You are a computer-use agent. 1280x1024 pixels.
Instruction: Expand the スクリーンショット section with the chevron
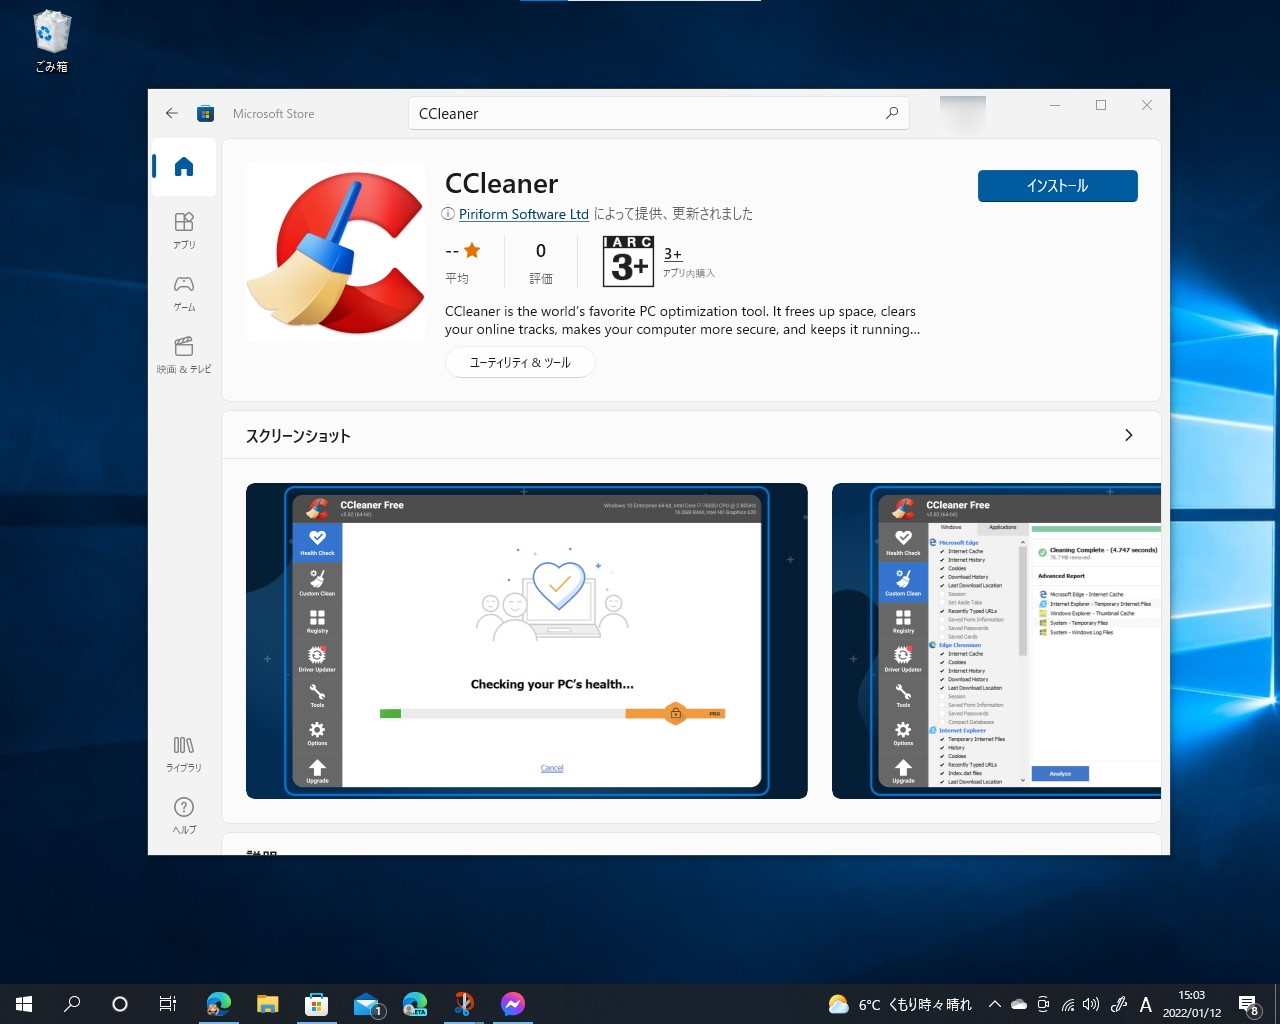[x=1129, y=435]
